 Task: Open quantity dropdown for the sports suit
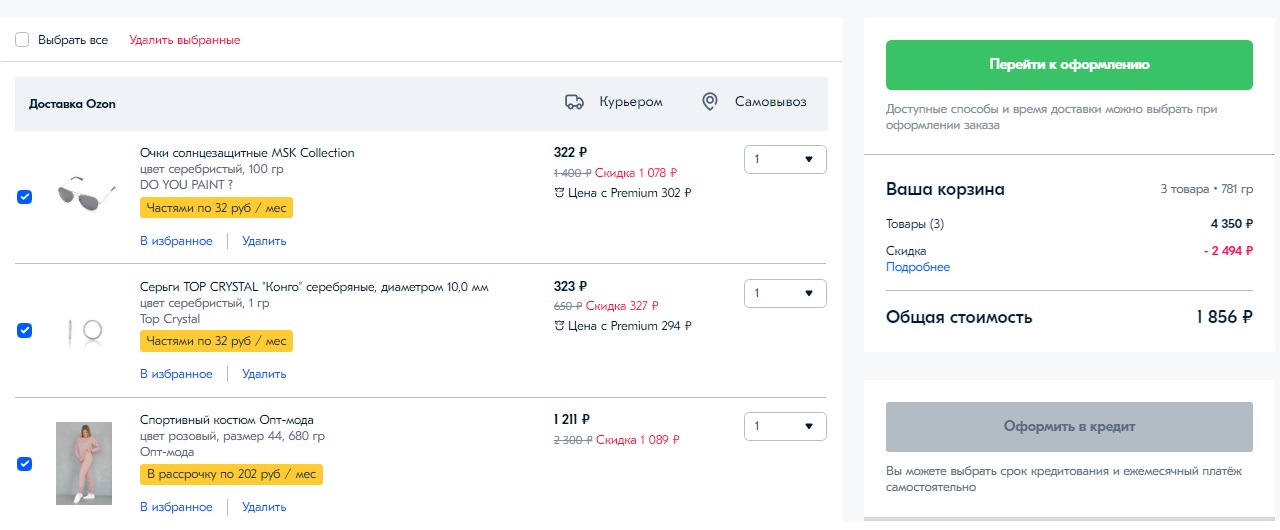point(785,426)
